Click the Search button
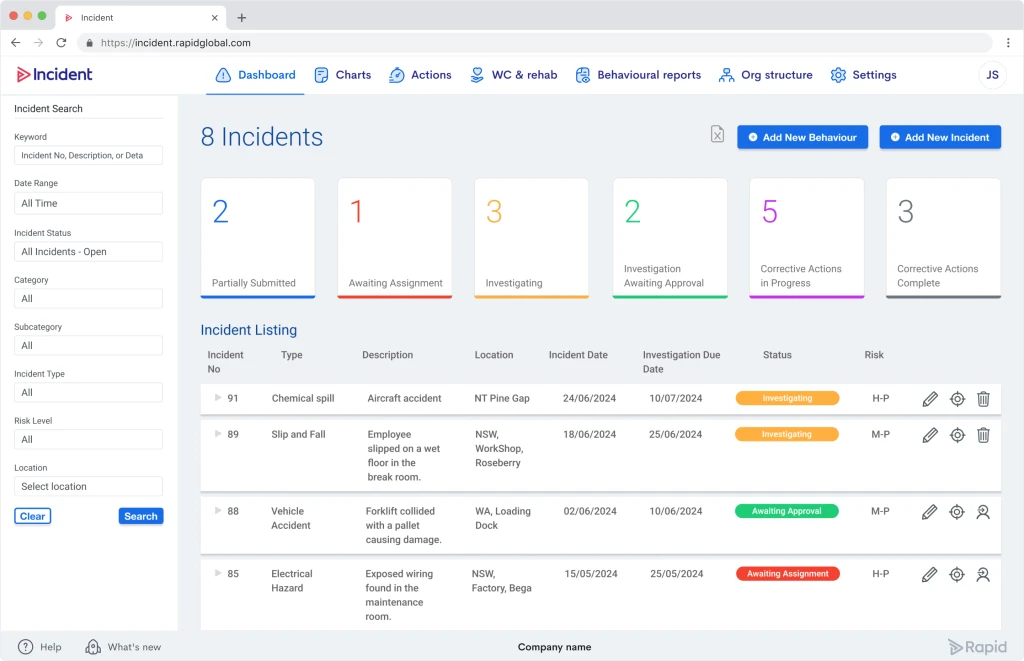This screenshot has height=661, width=1024. click(x=141, y=516)
